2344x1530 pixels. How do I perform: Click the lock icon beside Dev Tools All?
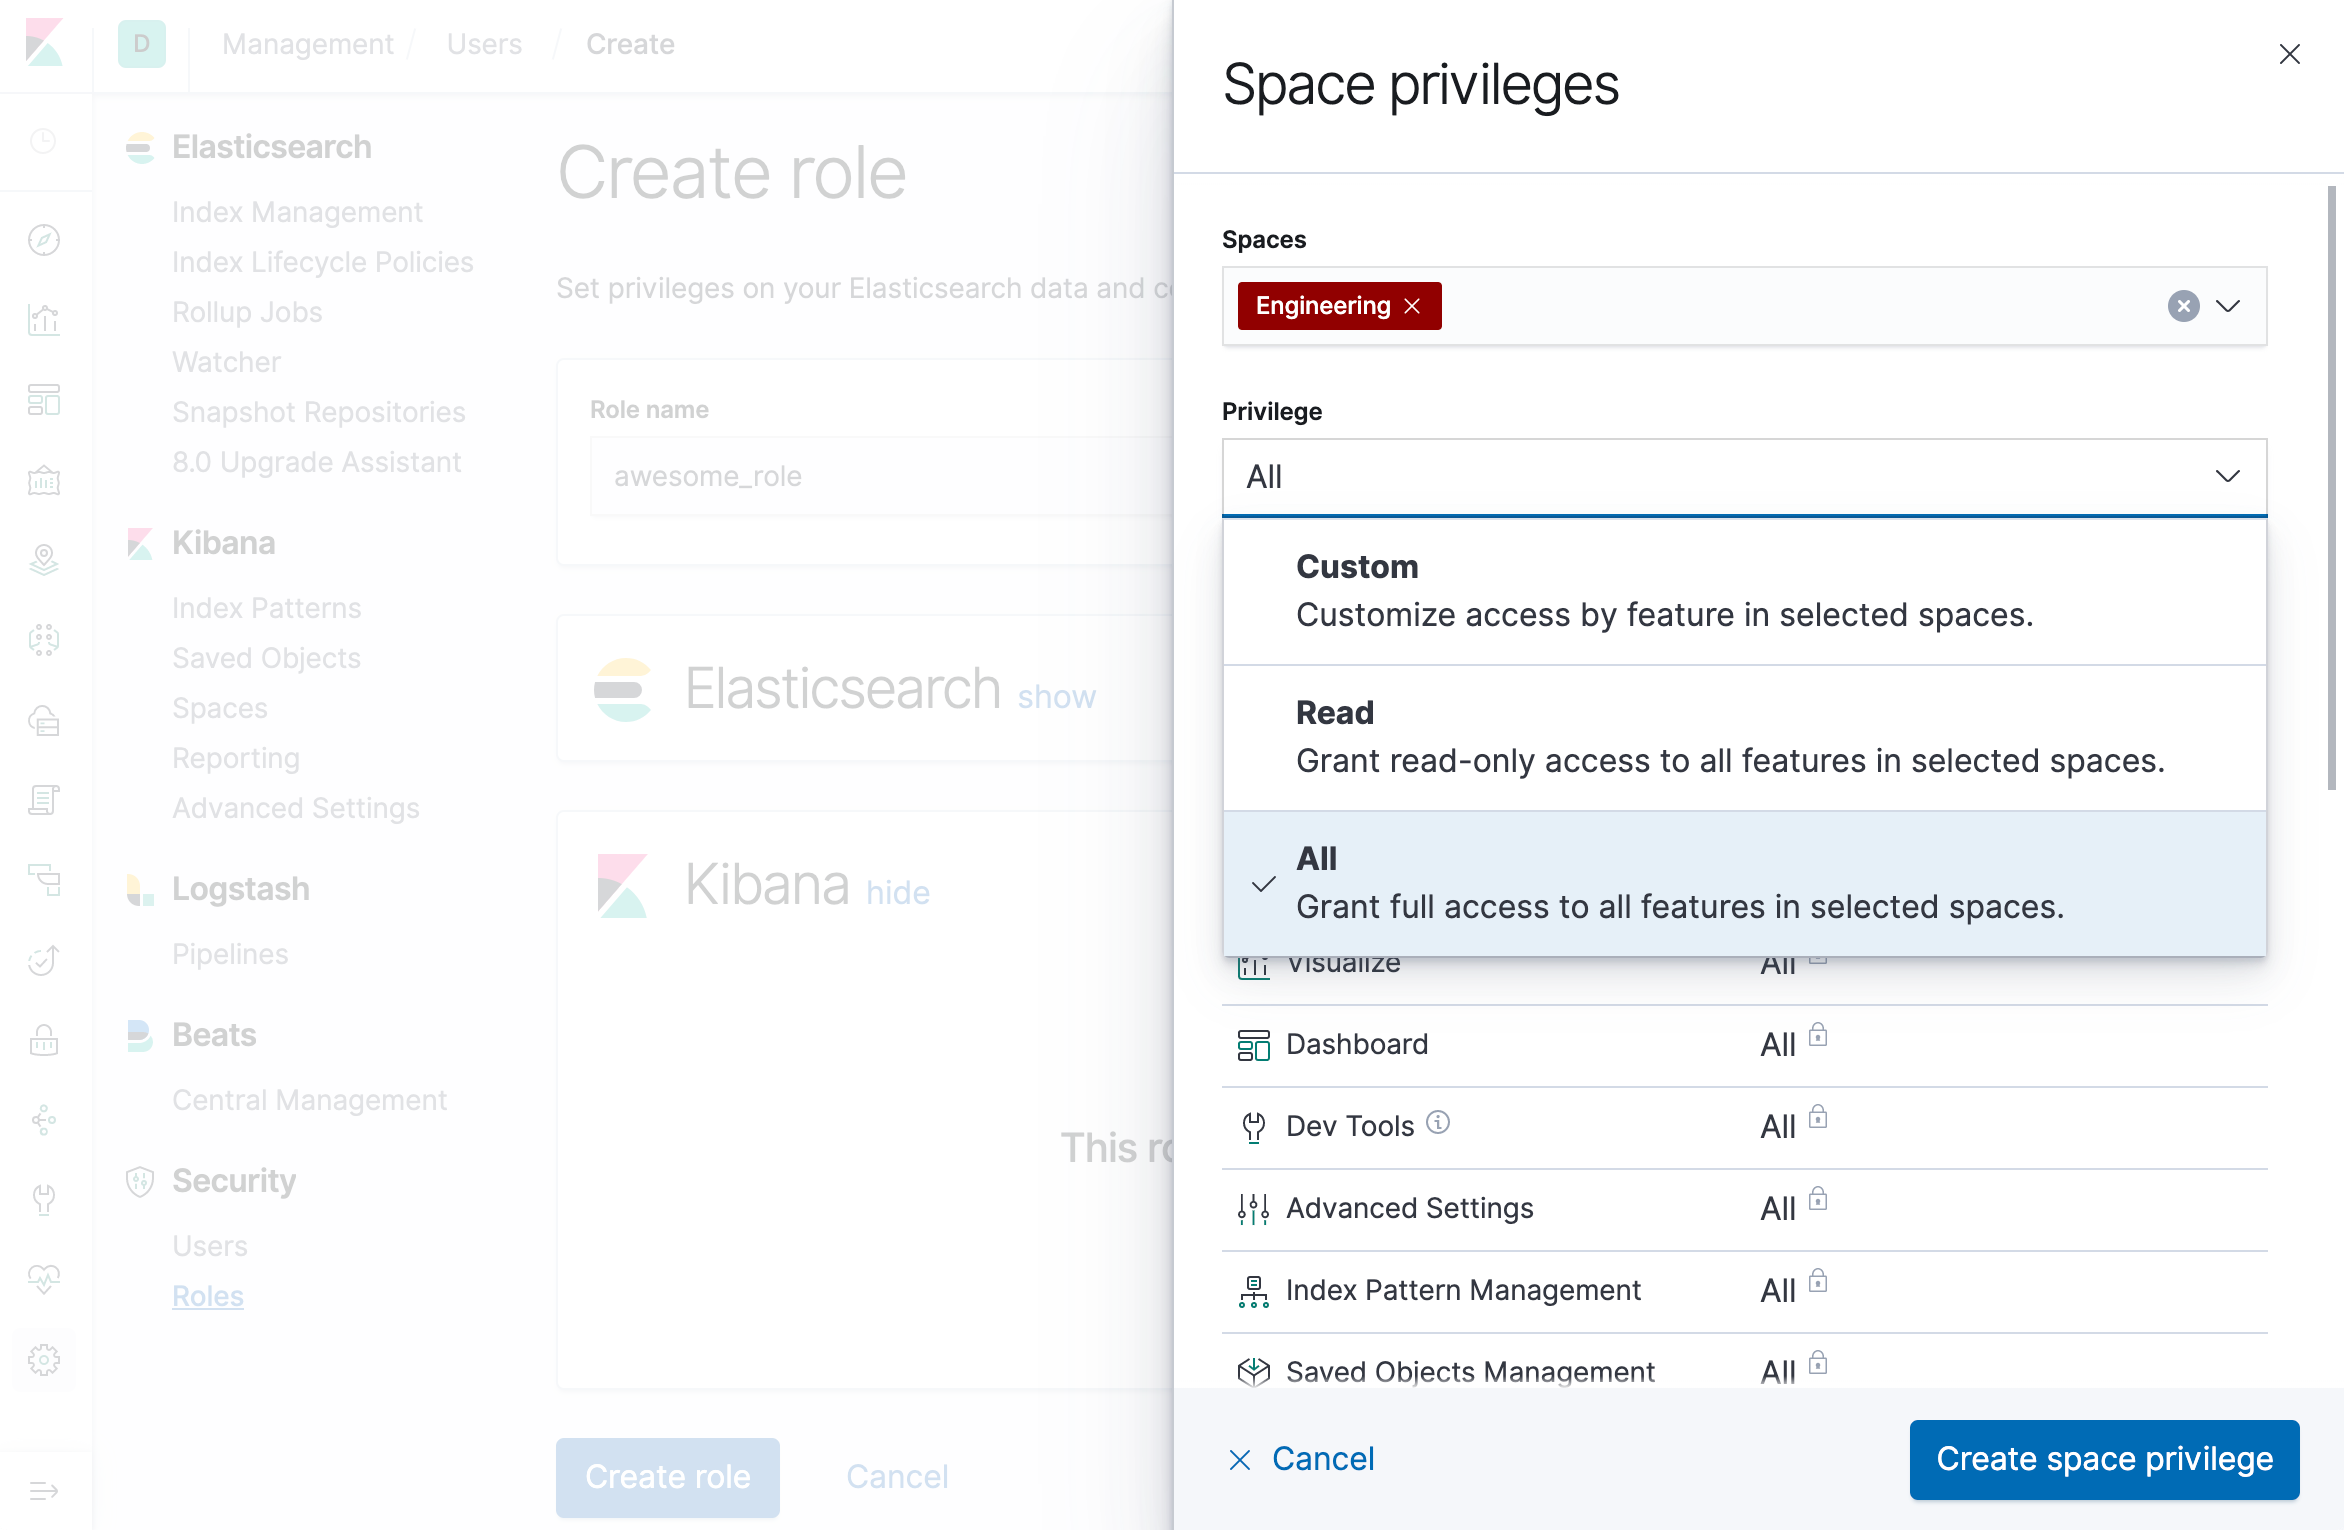point(1818,1117)
